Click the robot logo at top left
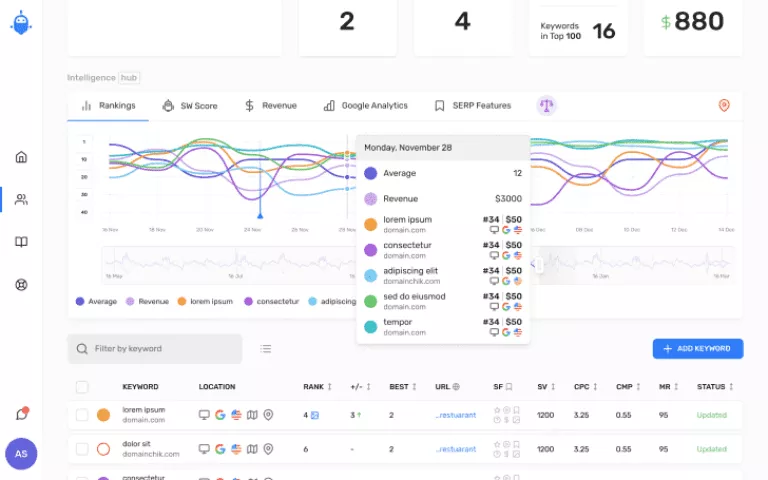The height and width of the screenshot is (480, 768). [x=21, y=23]
